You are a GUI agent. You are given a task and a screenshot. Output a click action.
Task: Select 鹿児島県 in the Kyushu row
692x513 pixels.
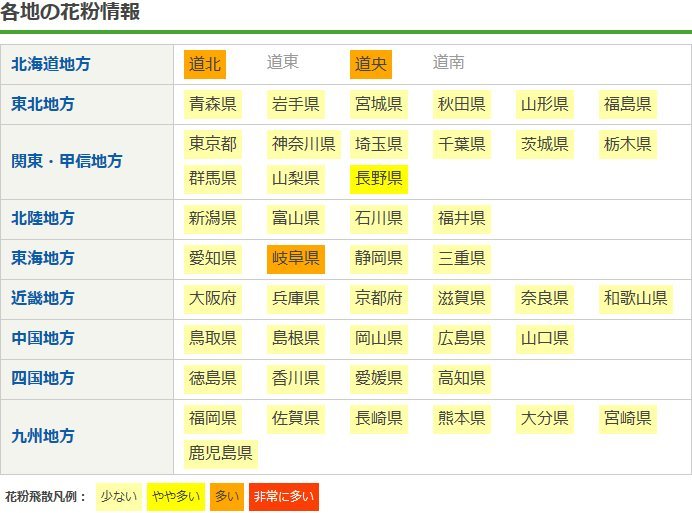coord(221,453)
